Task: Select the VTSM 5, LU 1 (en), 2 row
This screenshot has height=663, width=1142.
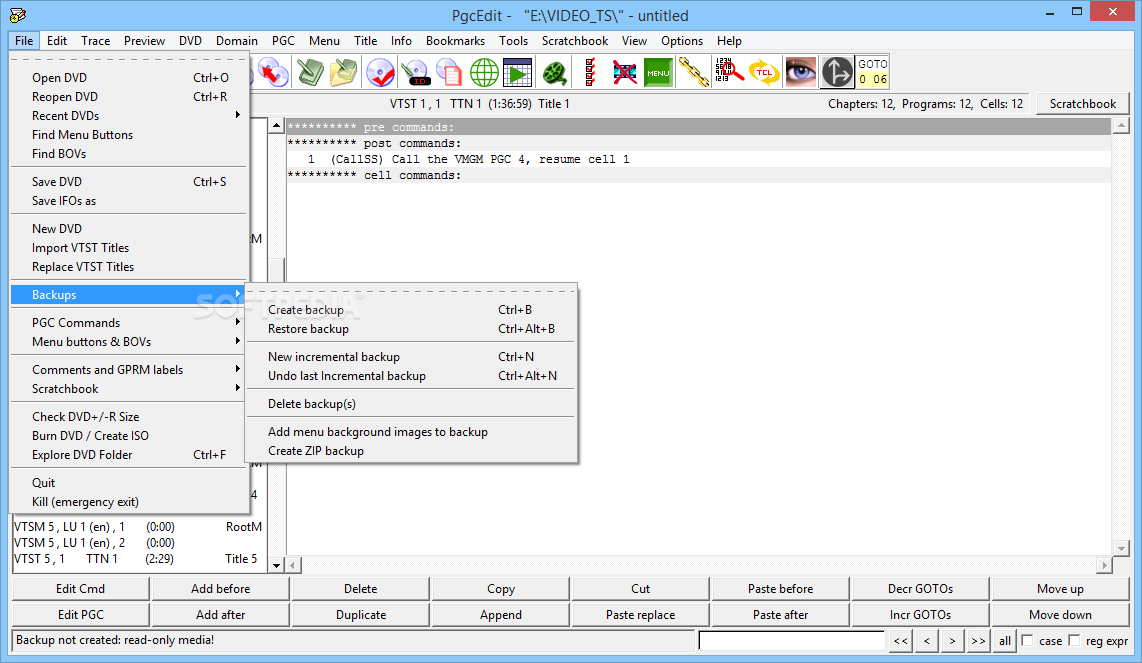Action: pyautogui.click(x=139, y=543)
